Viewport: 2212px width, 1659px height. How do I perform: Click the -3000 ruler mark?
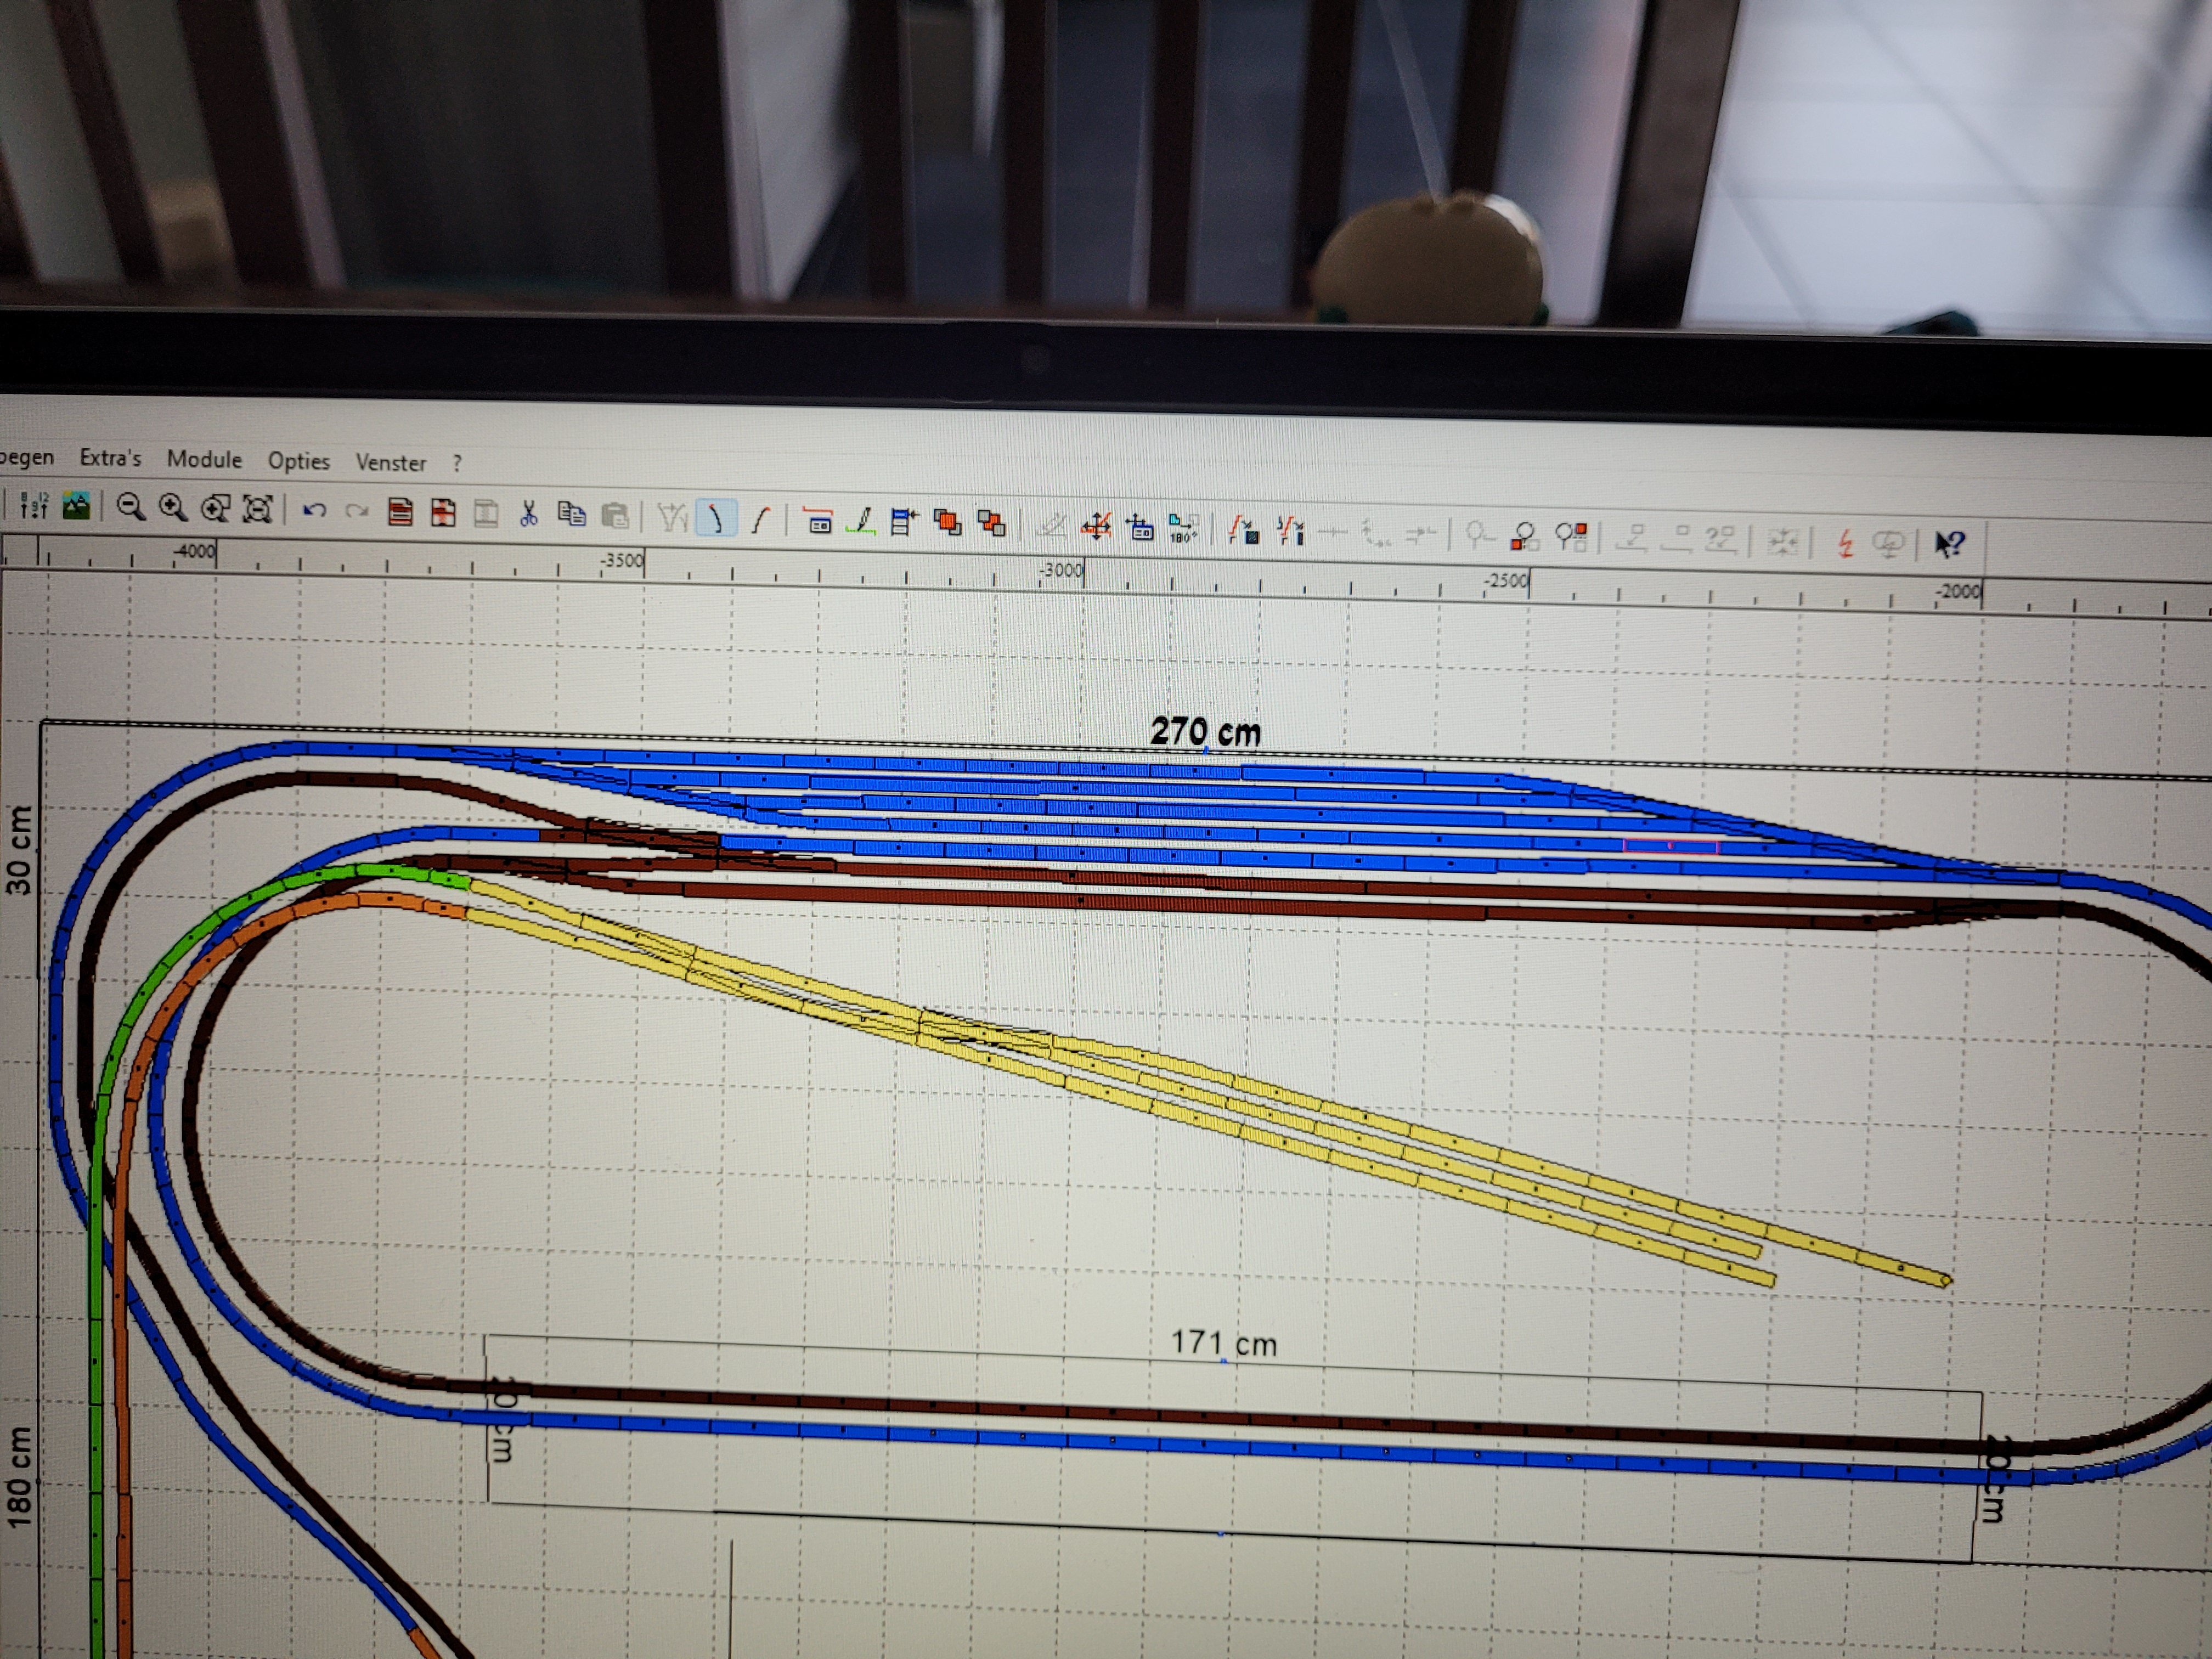tap(1061, 570)
